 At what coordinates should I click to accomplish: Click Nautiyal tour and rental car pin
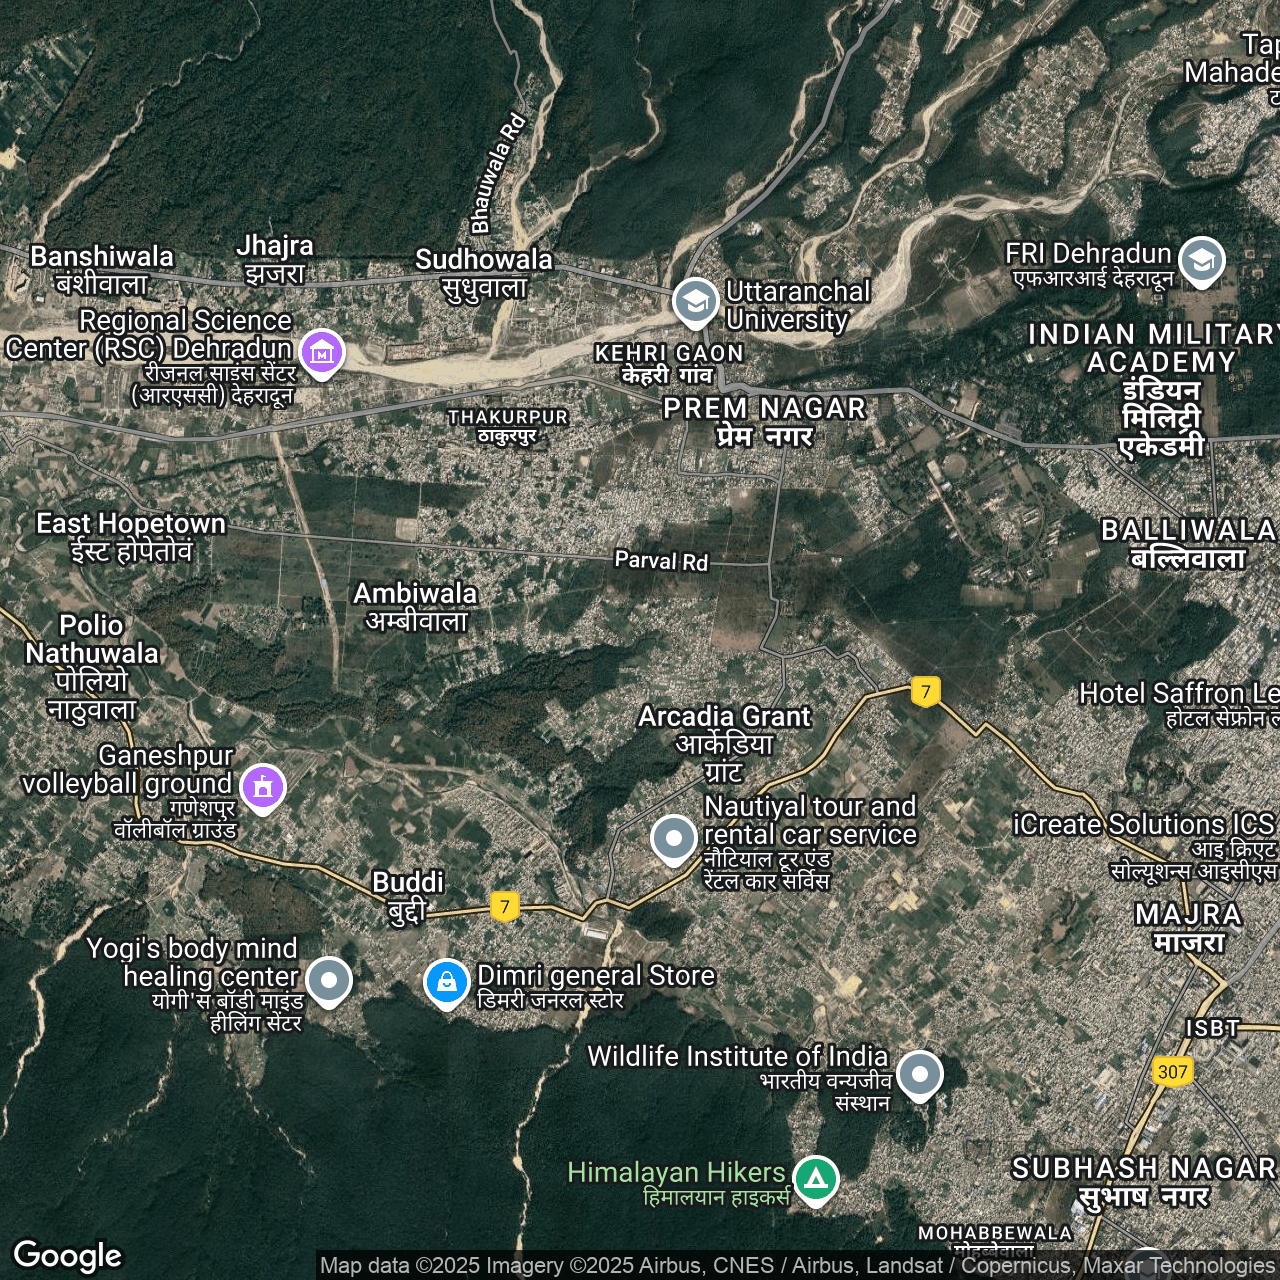[674, 838]
